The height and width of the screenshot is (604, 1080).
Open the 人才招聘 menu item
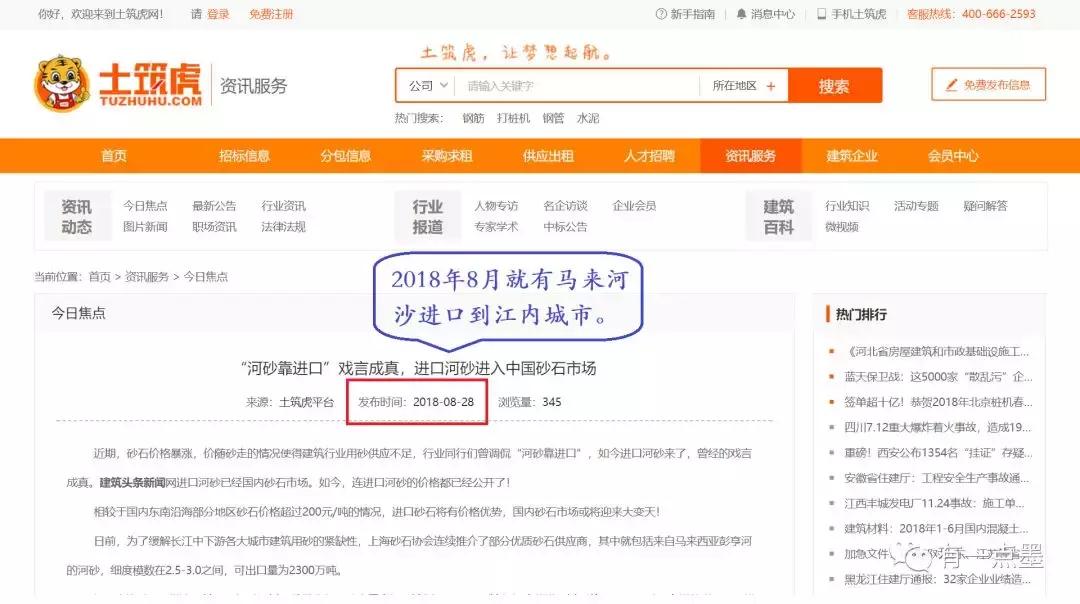click(x=650, y=155)
